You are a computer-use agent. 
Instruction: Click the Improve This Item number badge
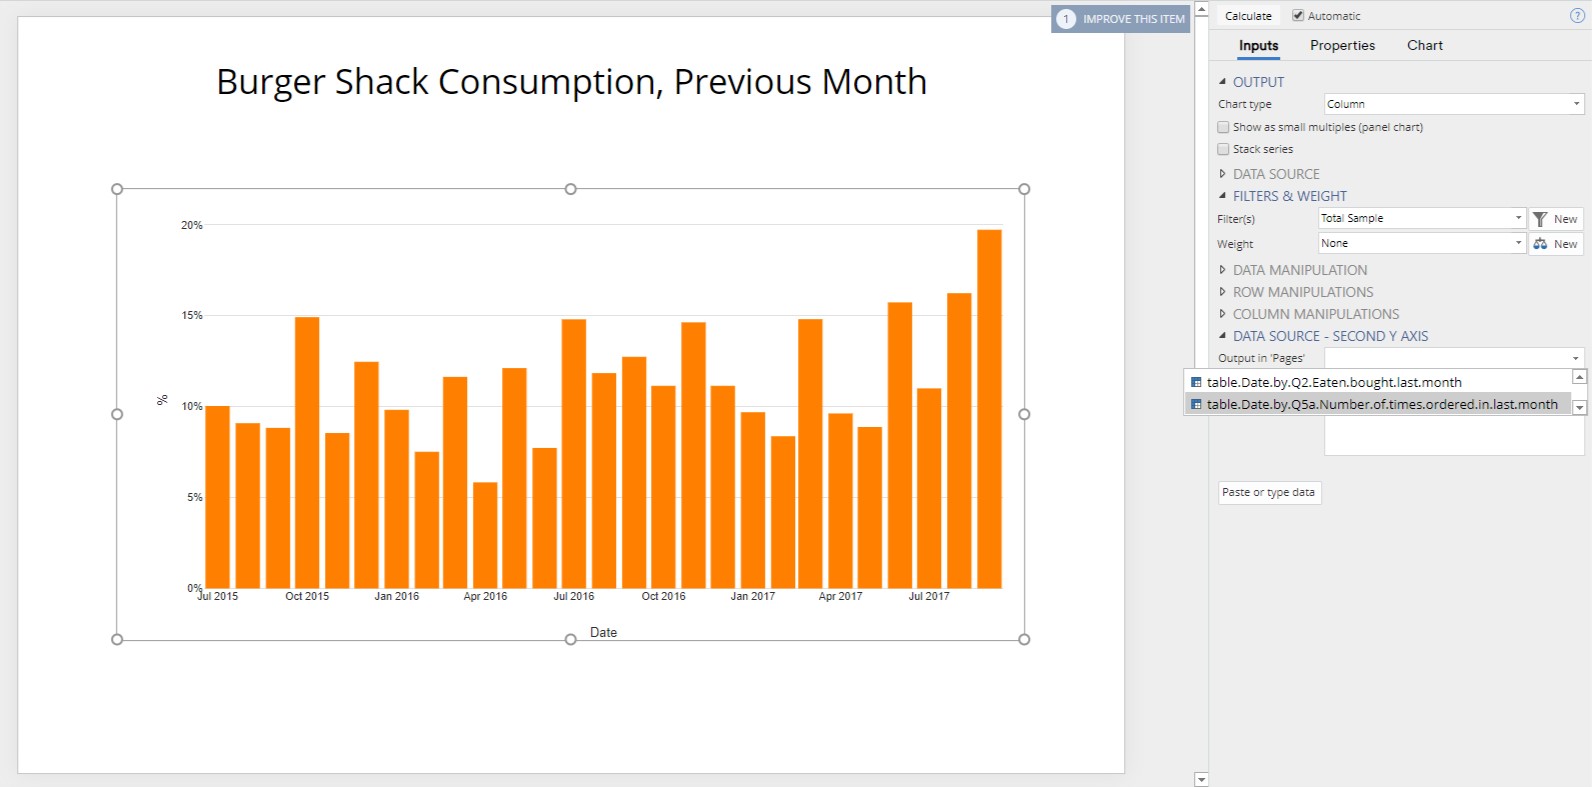click(1066, 19)
